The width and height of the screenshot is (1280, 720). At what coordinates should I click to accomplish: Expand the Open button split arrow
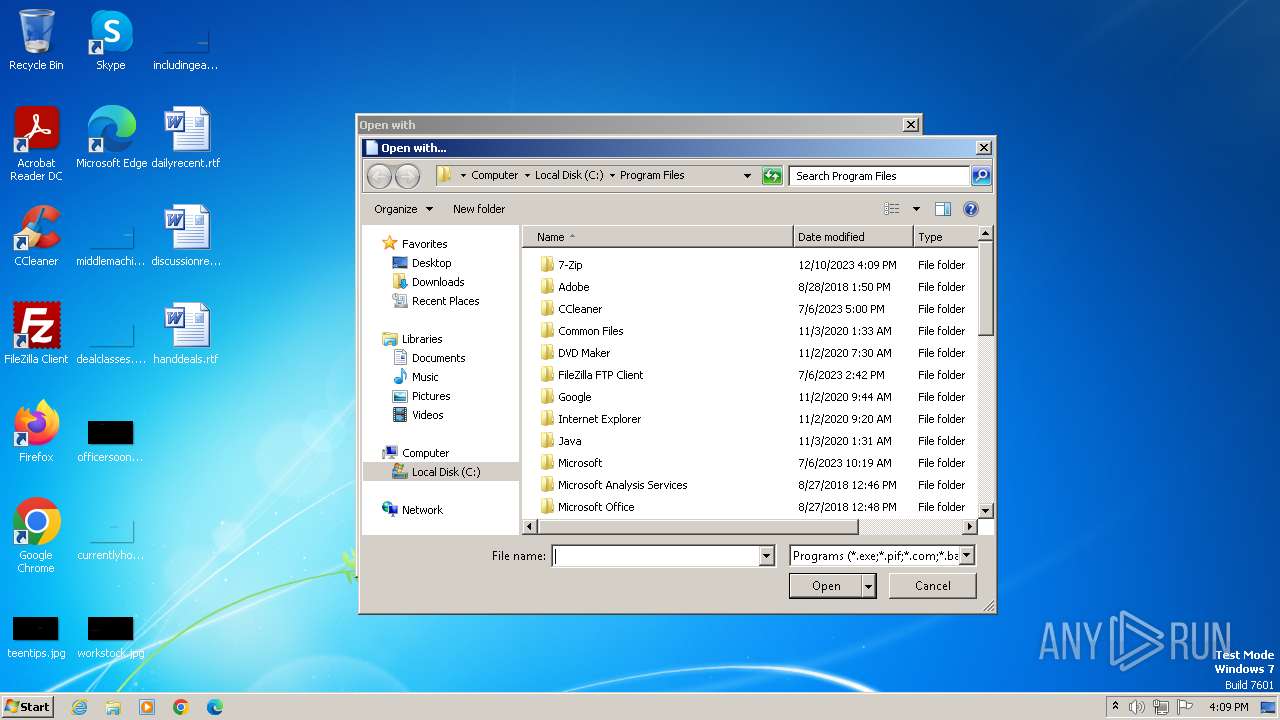pos(869,586)
